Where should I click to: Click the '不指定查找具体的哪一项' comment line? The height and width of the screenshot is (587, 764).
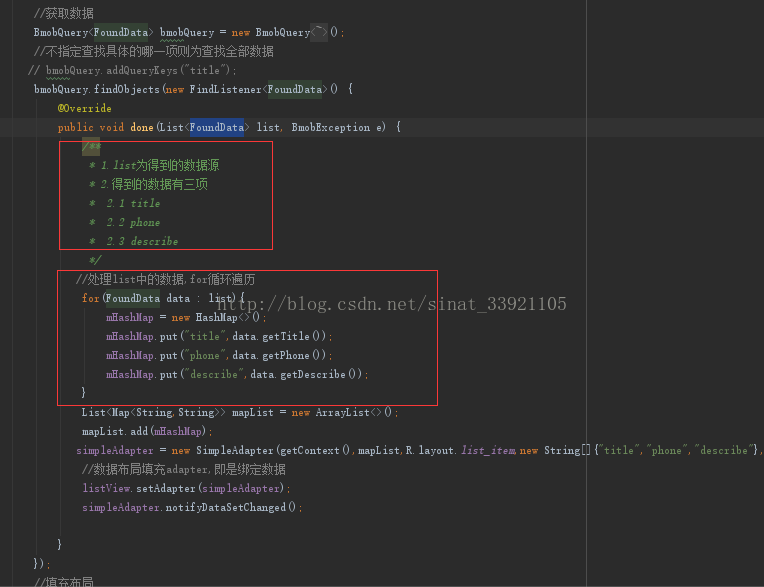(x=153, y=52)
